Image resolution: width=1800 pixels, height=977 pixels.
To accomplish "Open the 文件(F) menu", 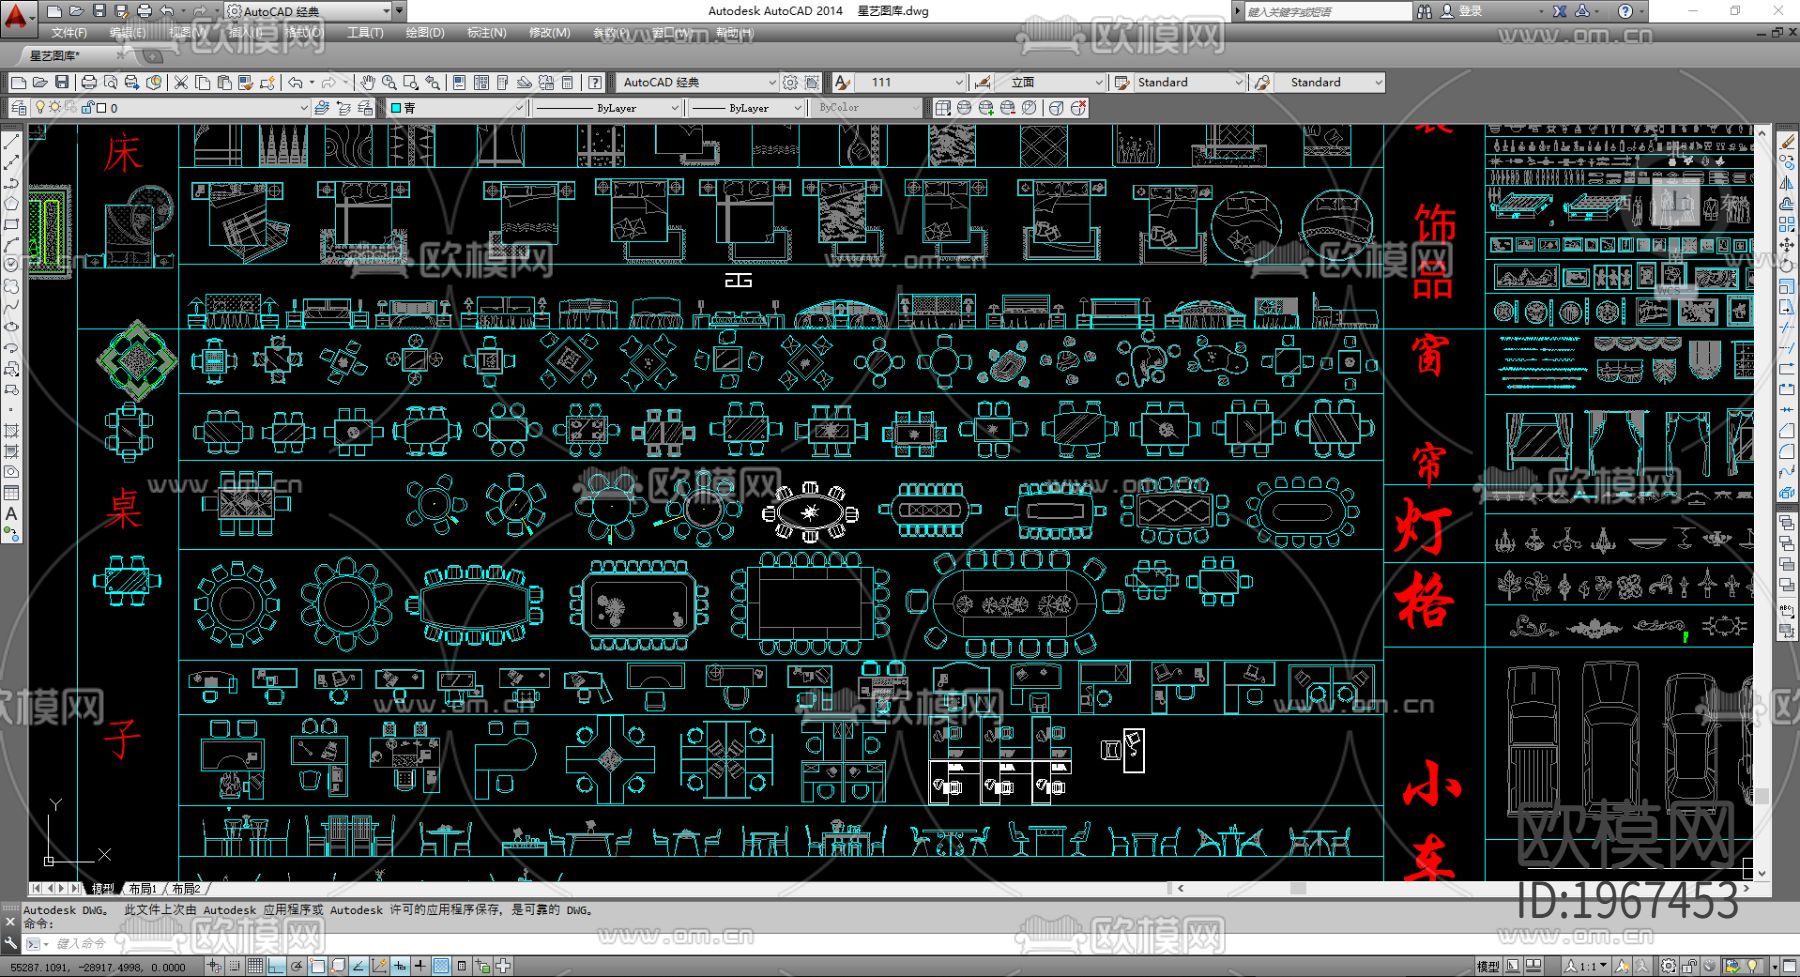I will pos(69,33).
